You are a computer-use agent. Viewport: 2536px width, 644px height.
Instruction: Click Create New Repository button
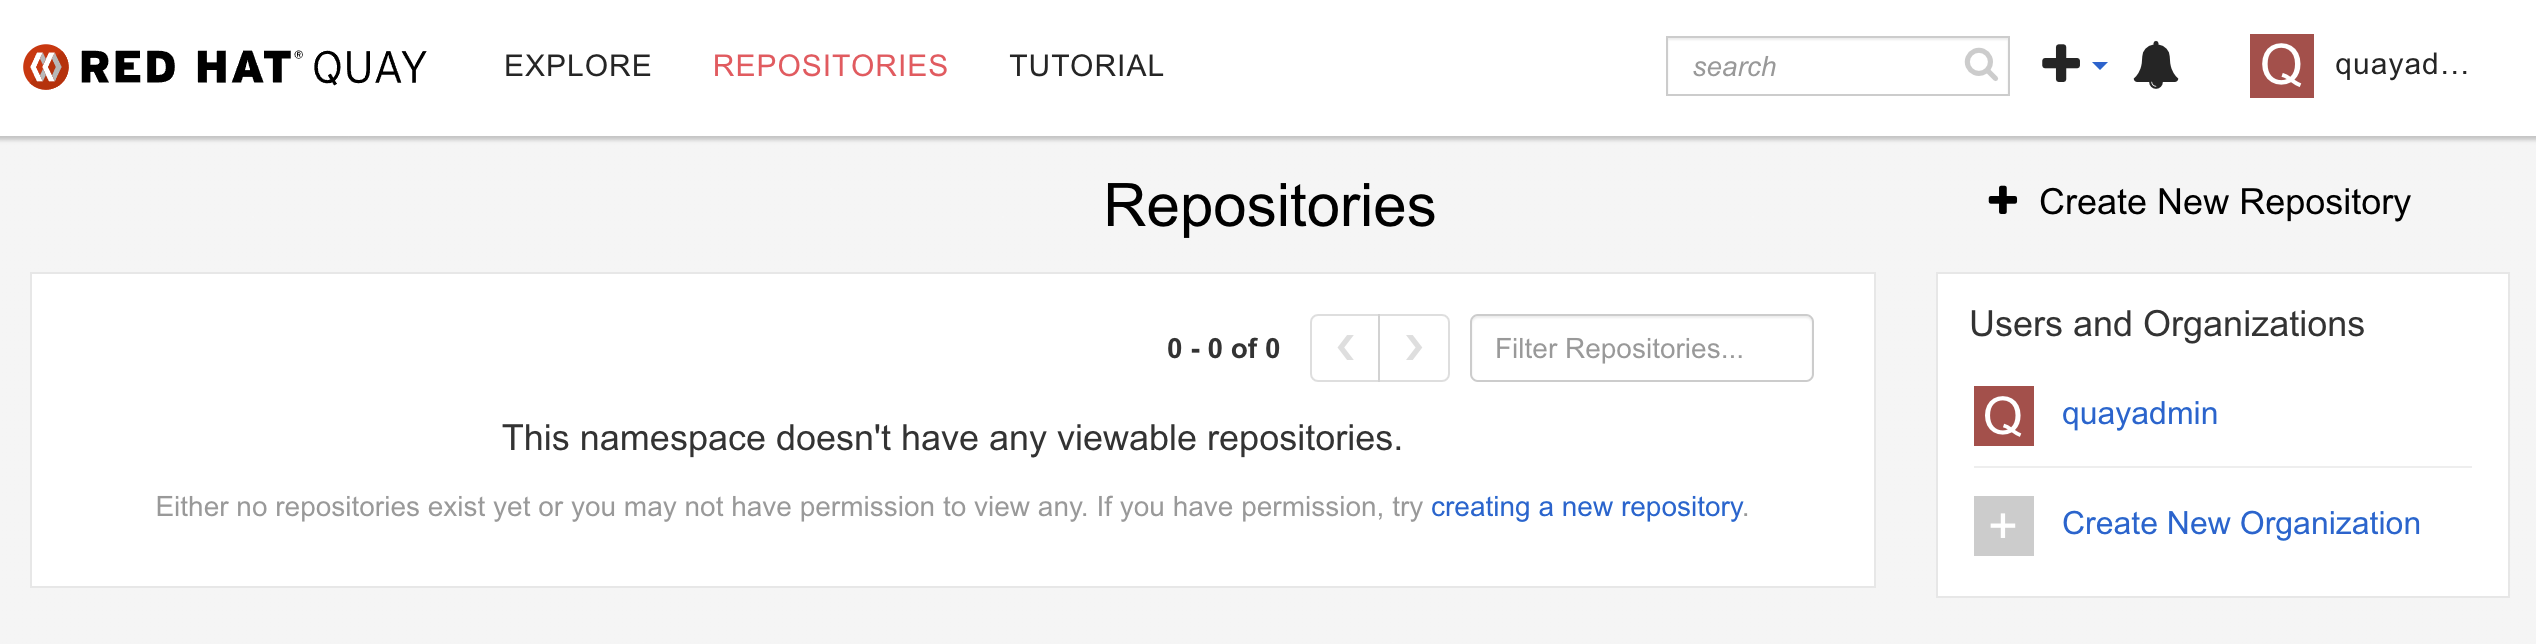pos(2224,202)
